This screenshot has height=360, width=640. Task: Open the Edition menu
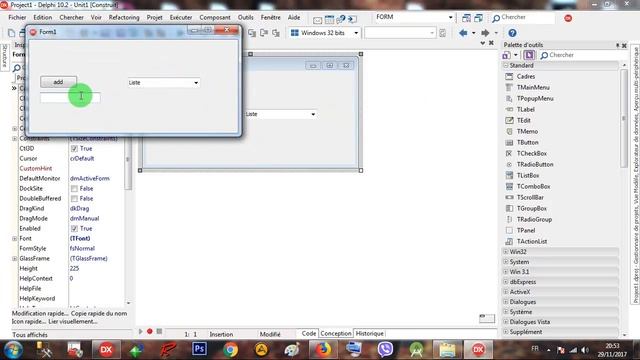[x=42, y=18]
